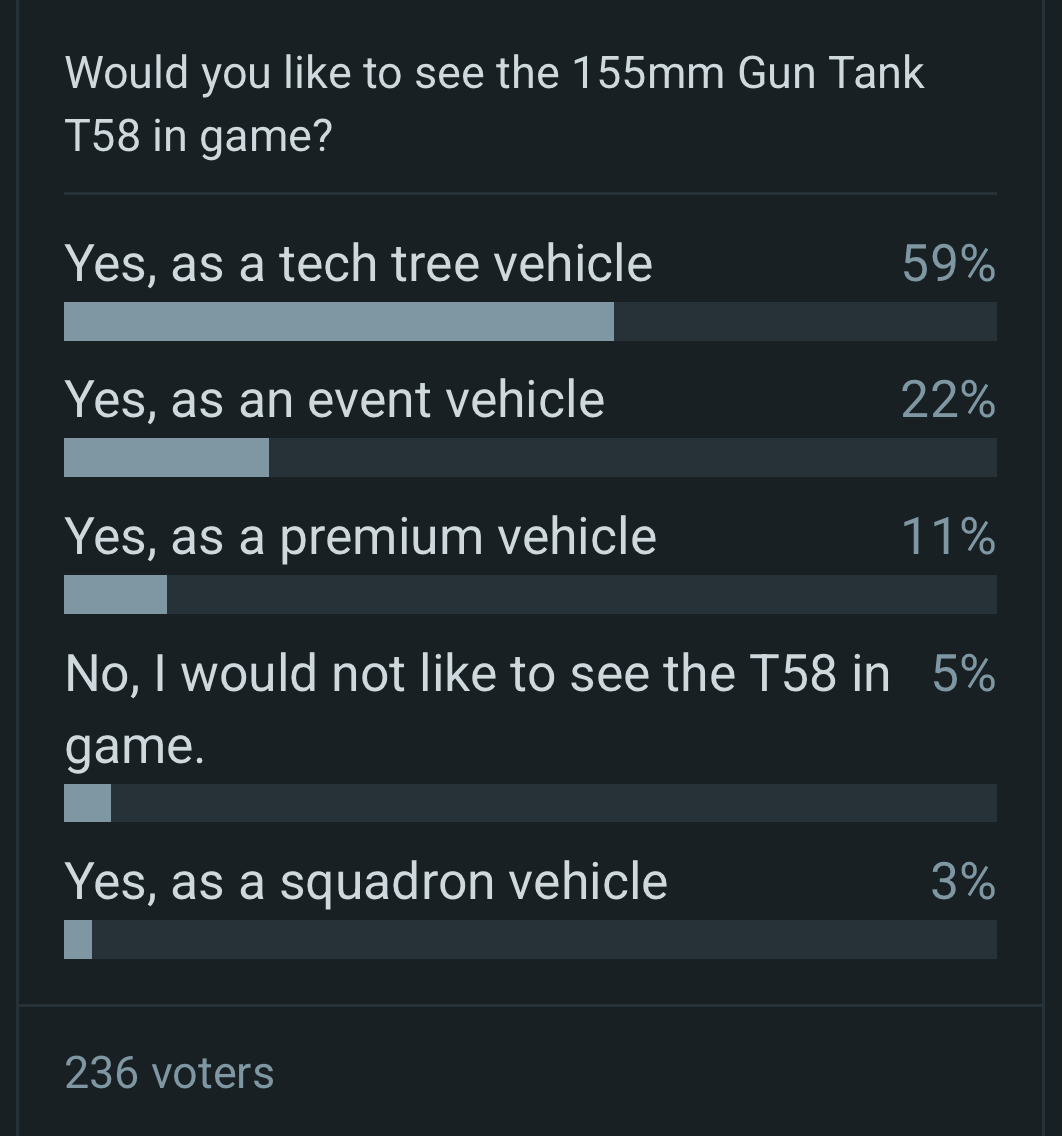1062x1136 pixels.
Task: Click the filled portion of tech tree bar
Action: coord(339,322)
